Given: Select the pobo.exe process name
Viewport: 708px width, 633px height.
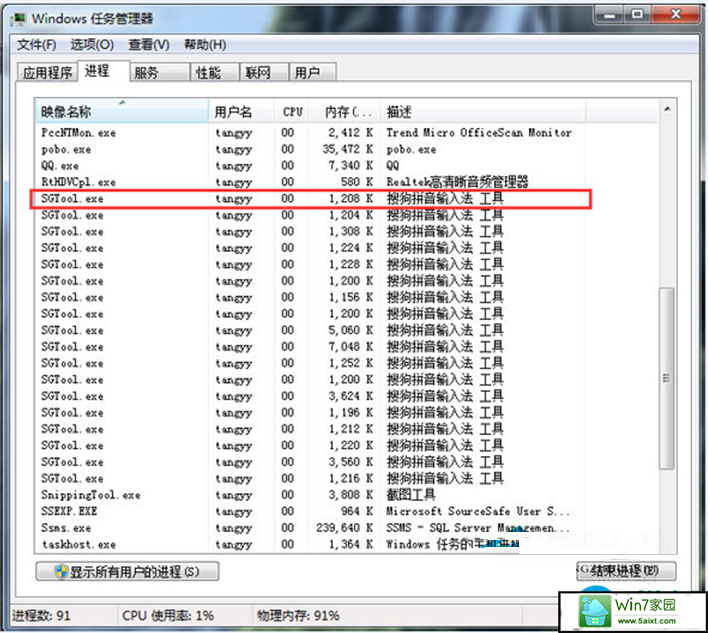Looking at the screenshot, I should click(x=66, y=149).
